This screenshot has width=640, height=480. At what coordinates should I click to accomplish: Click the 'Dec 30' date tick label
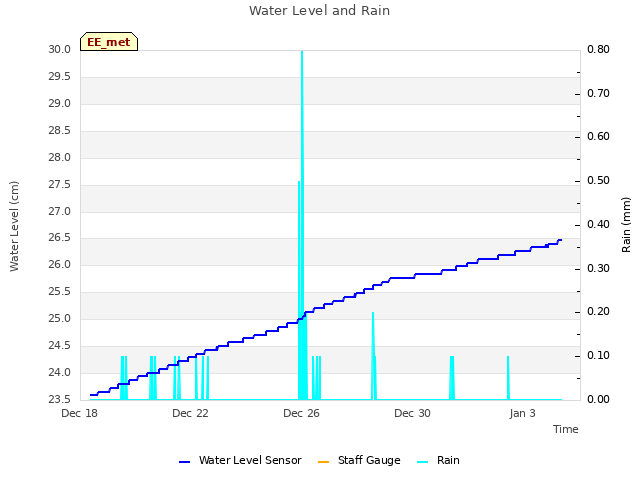pyautogui.click(x=412, y=413)
